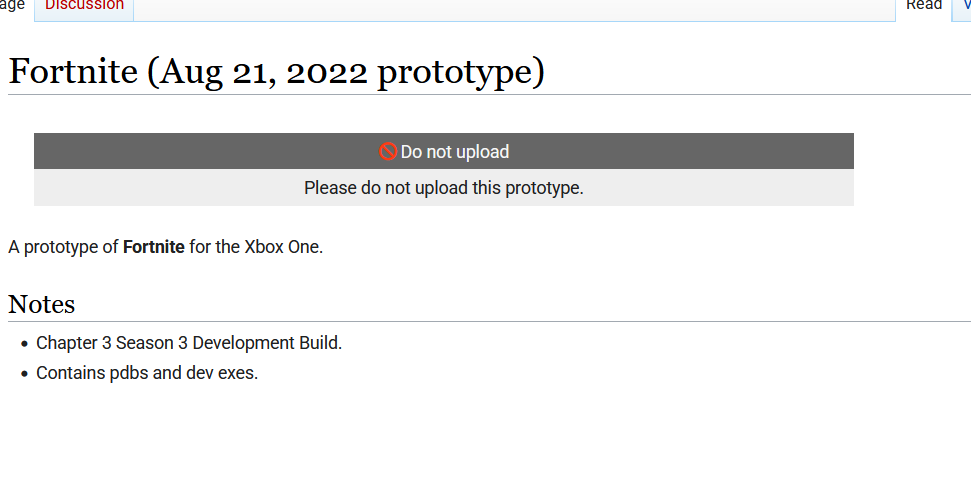Click "2022" in the page title

point(327,72)
